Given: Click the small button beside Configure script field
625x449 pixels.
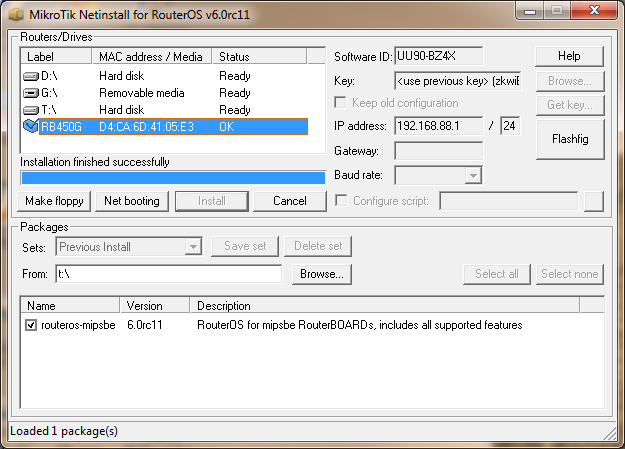Looking at the screenshot, I should [594, 201].
